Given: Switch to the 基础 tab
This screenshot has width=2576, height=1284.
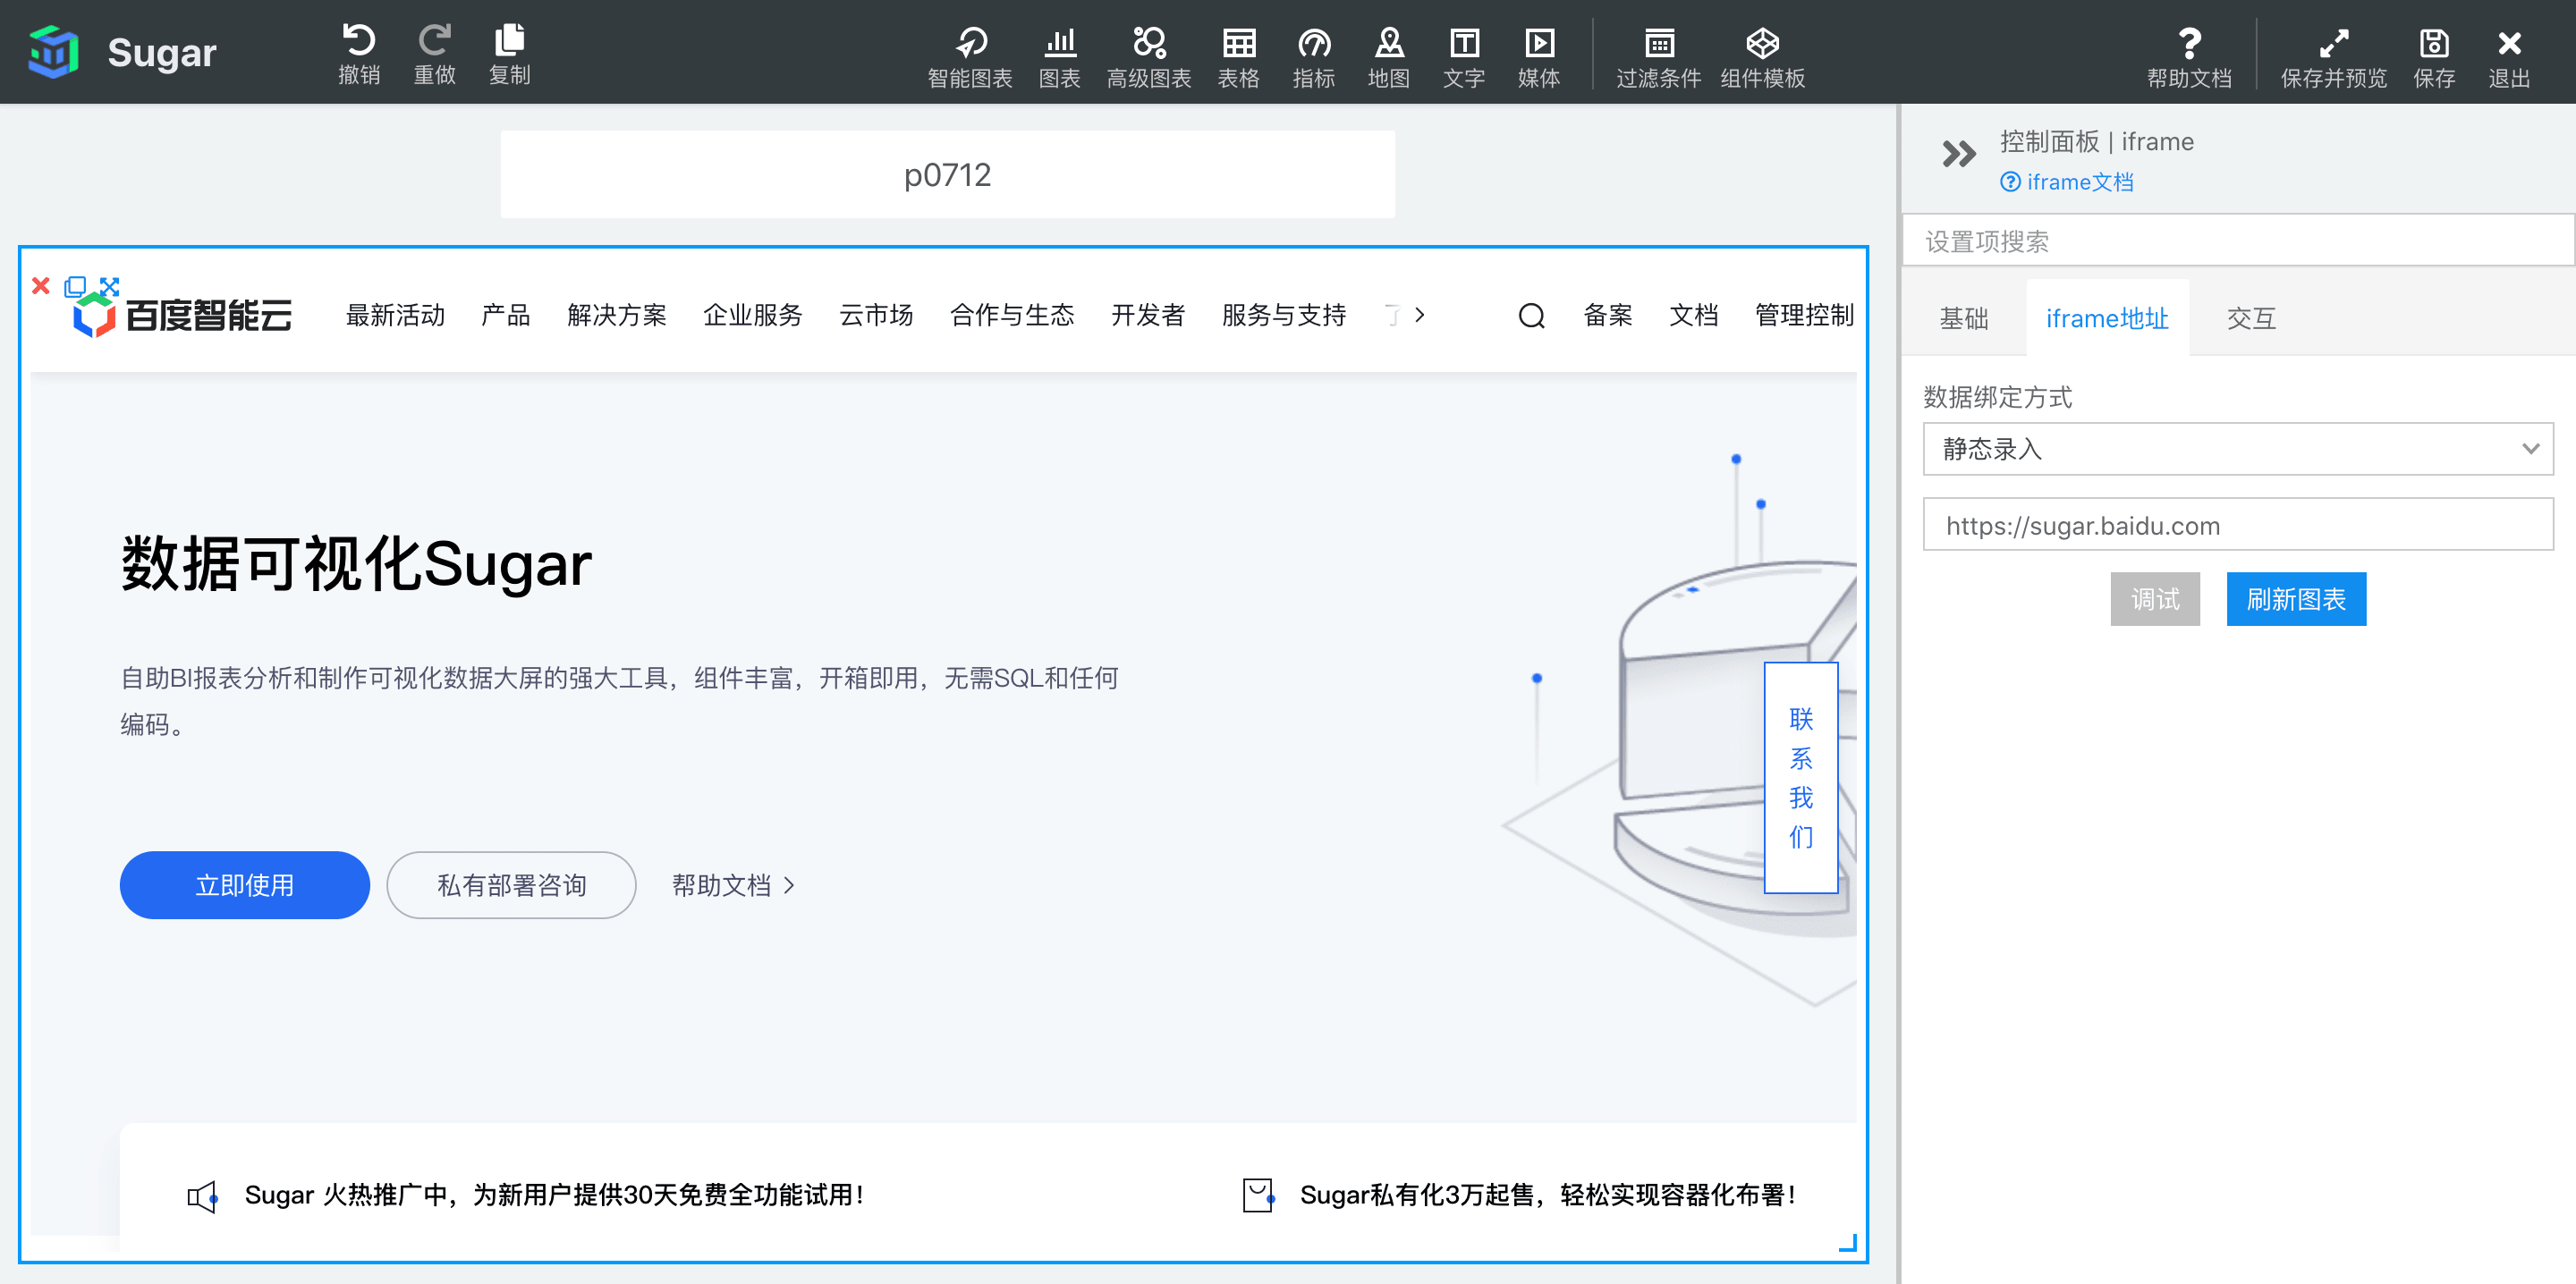Looking at the screenshot, I should (1963, 319).
